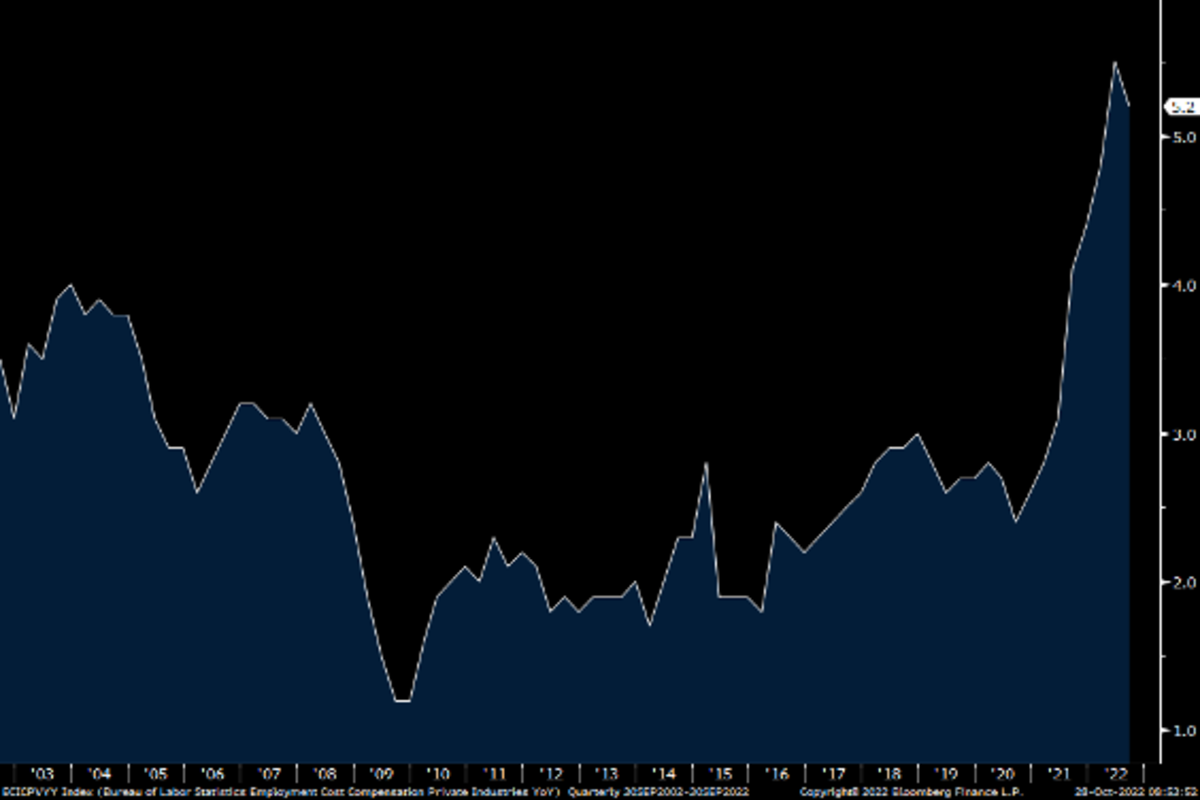Click the 3.0 y-axis tick label

point(1185,434)
